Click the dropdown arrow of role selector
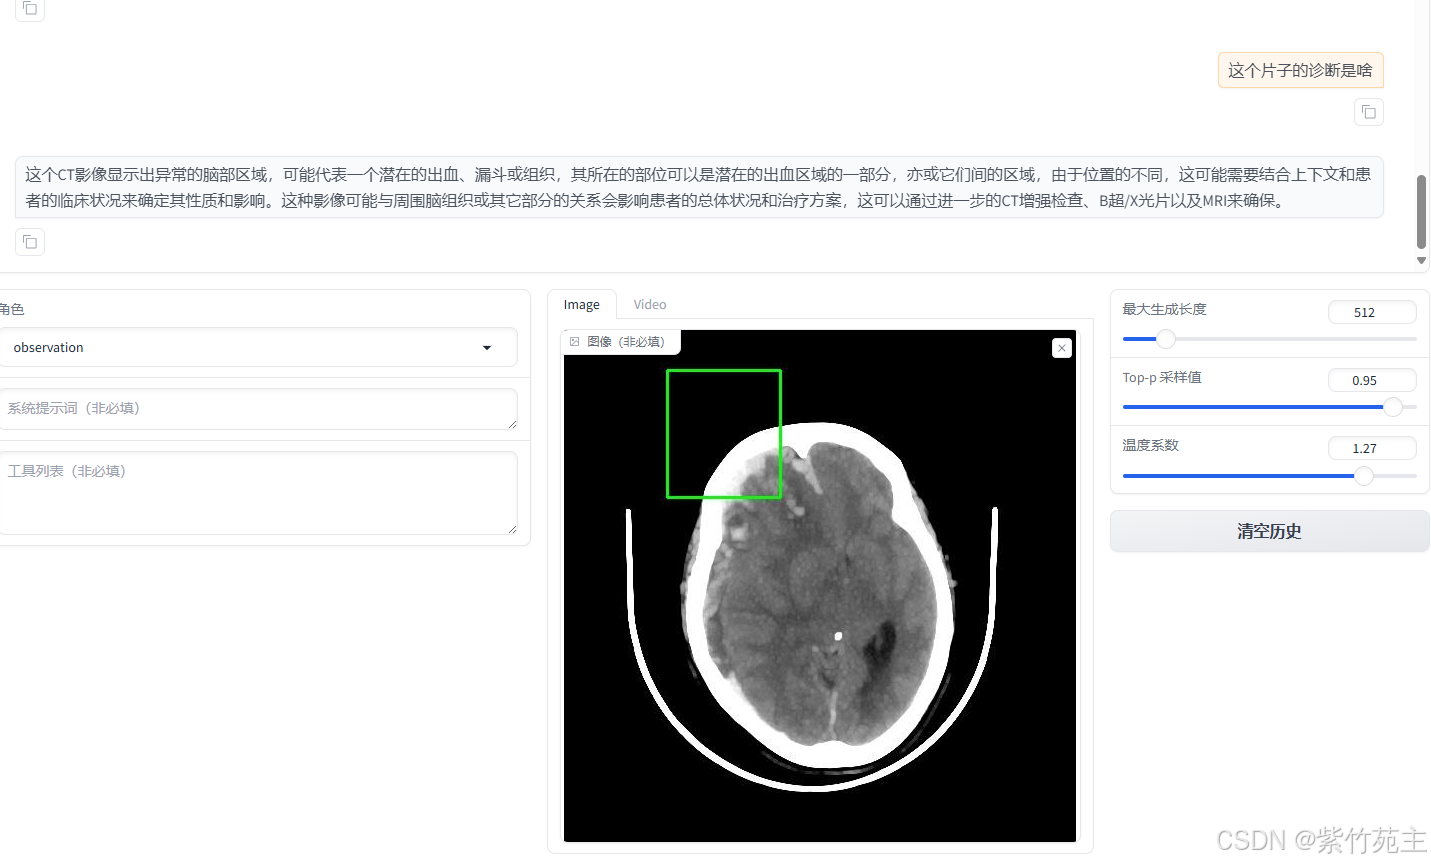The width and height of the screenshot is (1431, 866). [x=487, y=348]
